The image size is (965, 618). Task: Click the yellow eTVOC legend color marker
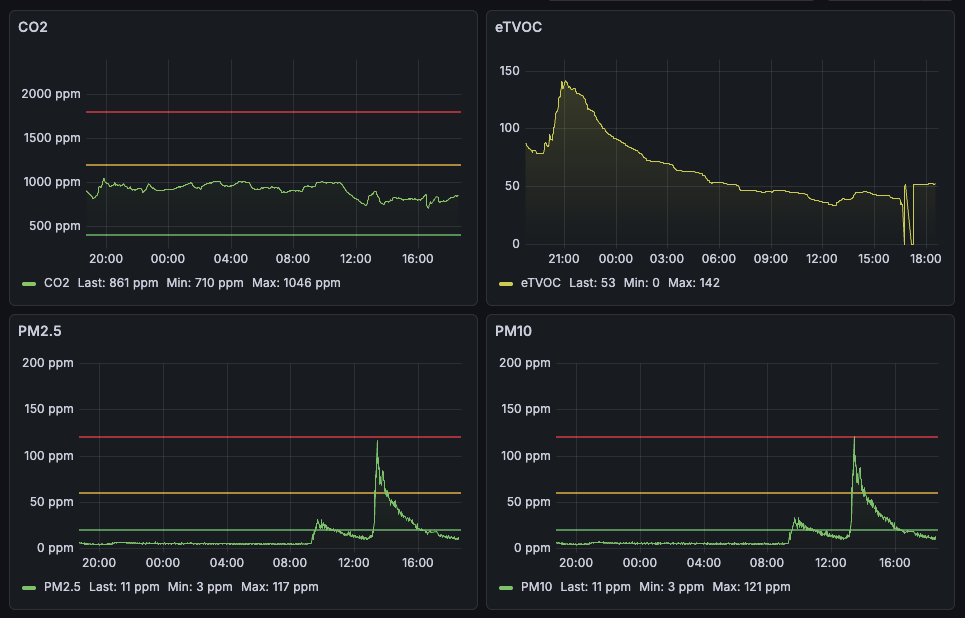pos(506,283)
